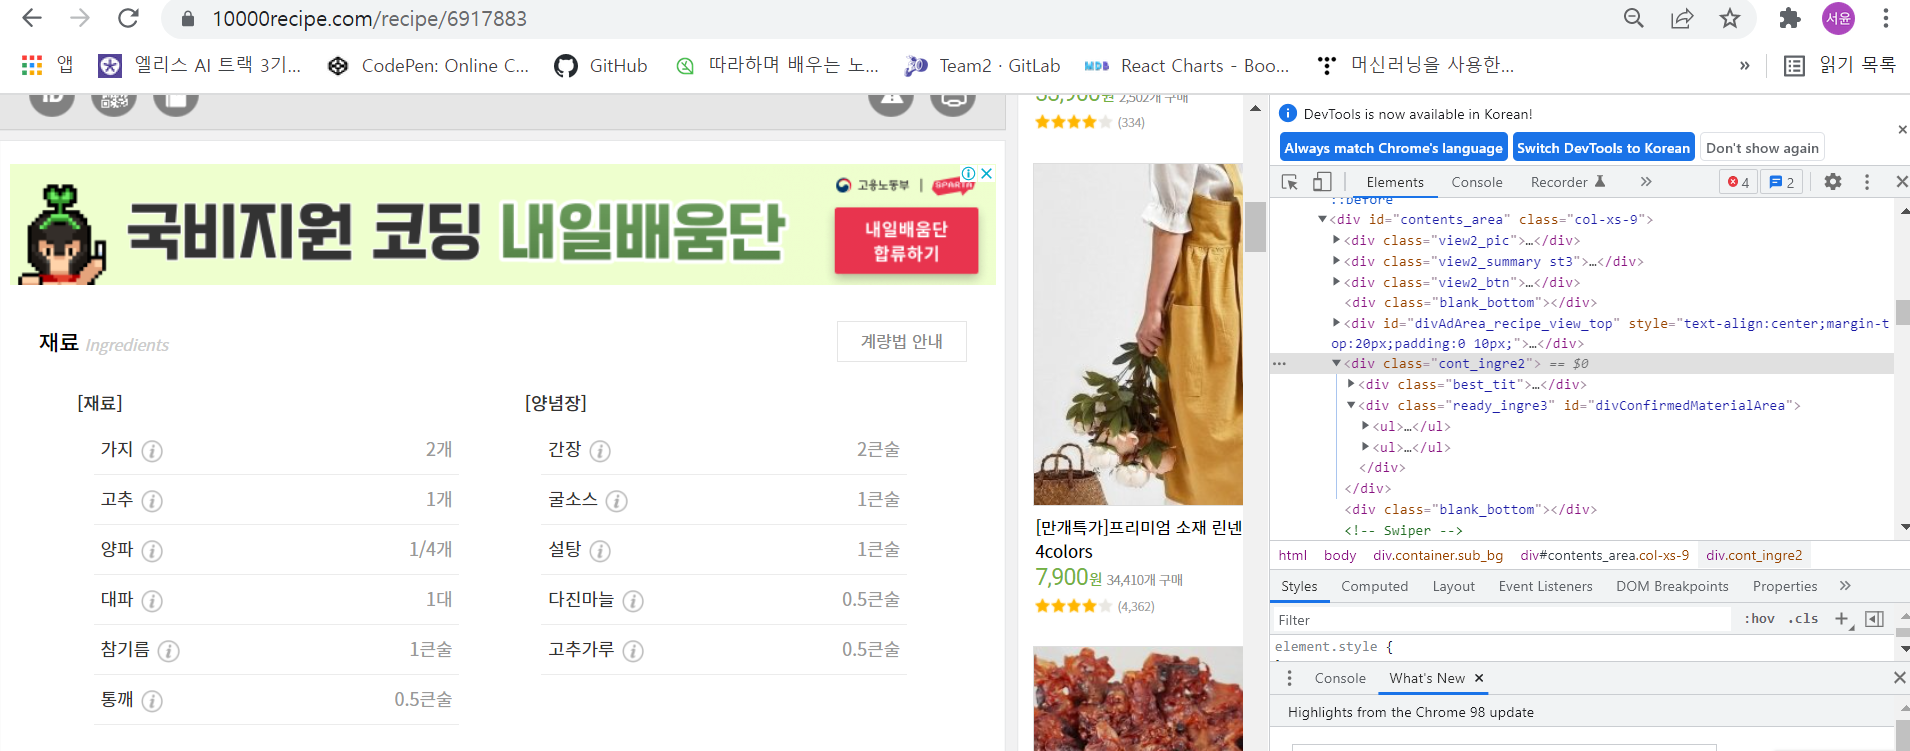The image size is (1910, 751).
Task: Bookmark this page with the star
Action: pos(1730,18)
